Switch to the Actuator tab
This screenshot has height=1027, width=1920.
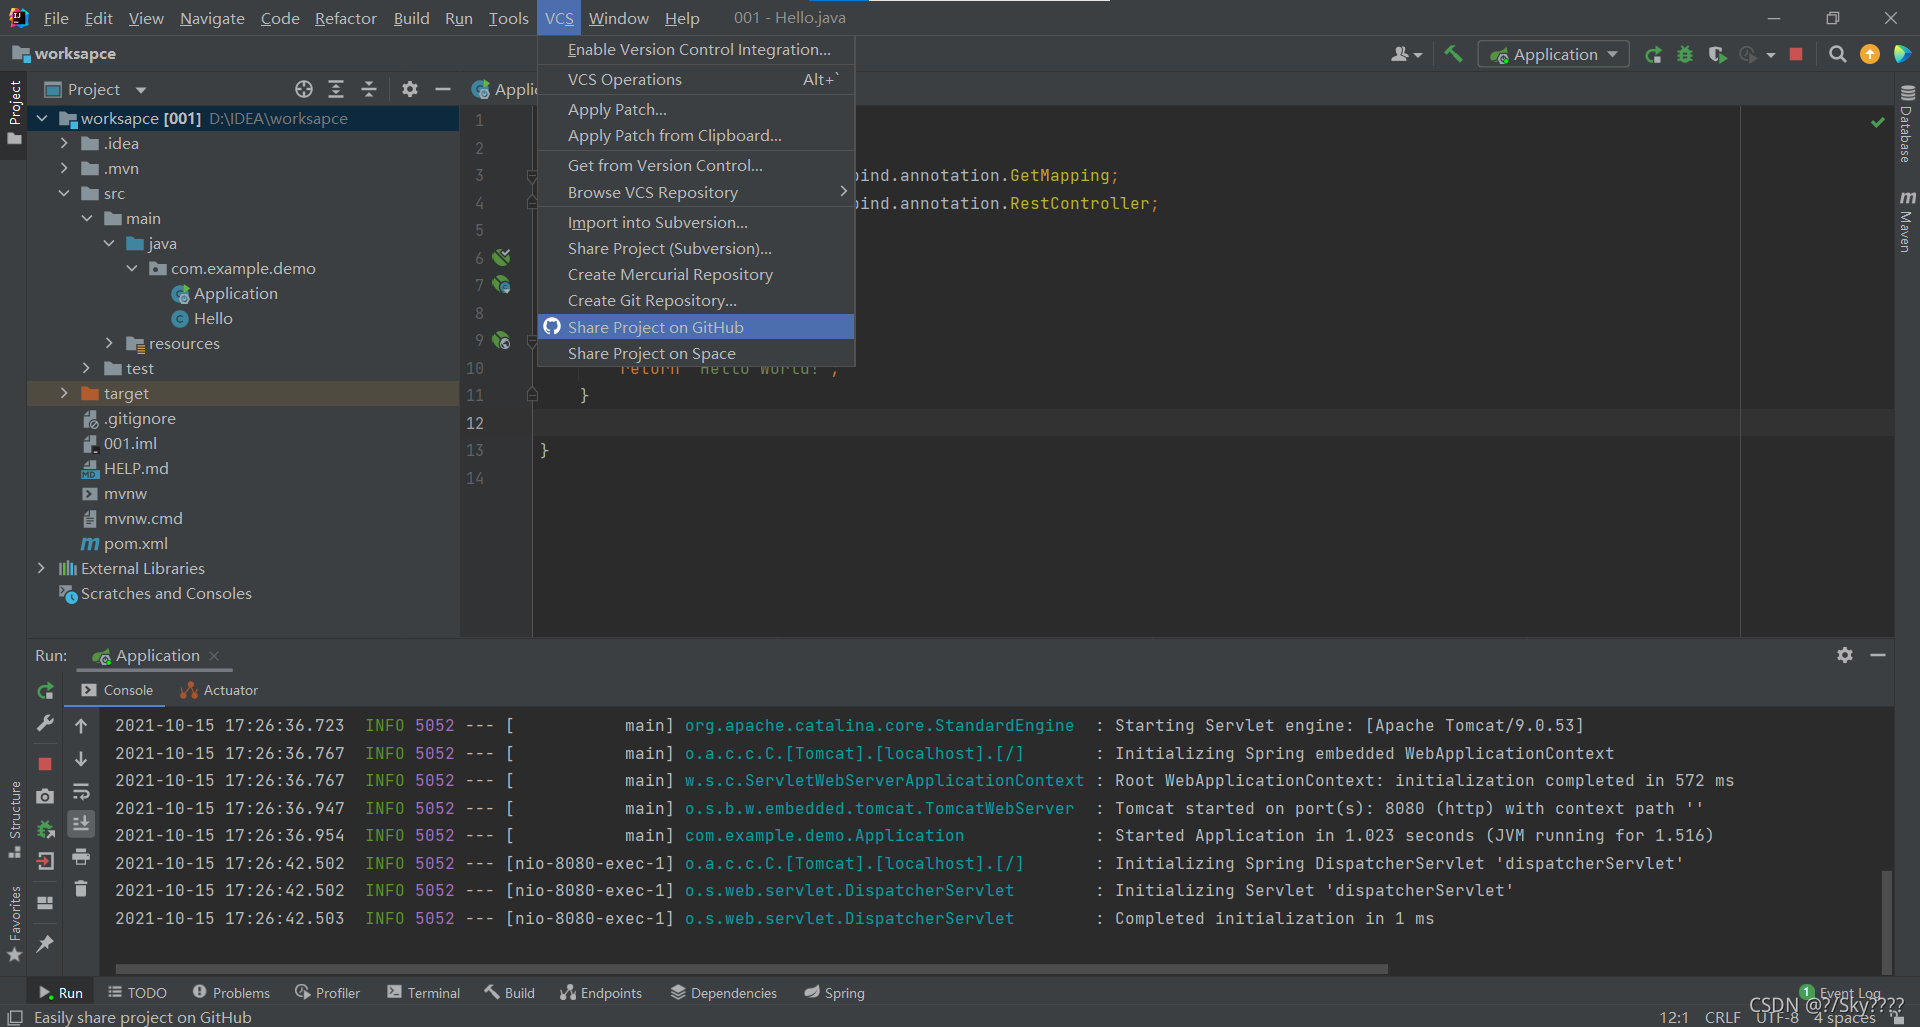[x=219, y=690]
